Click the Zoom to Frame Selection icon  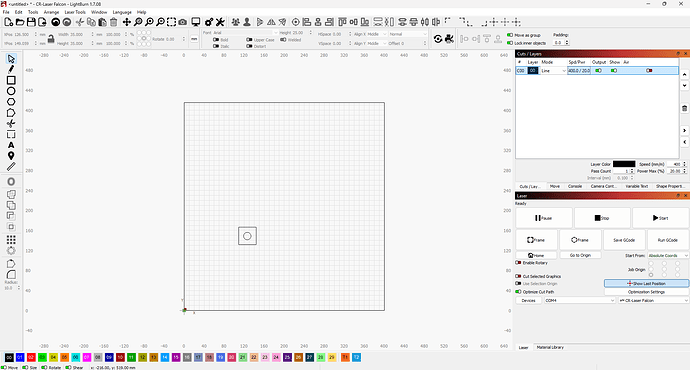click(171, 22)
